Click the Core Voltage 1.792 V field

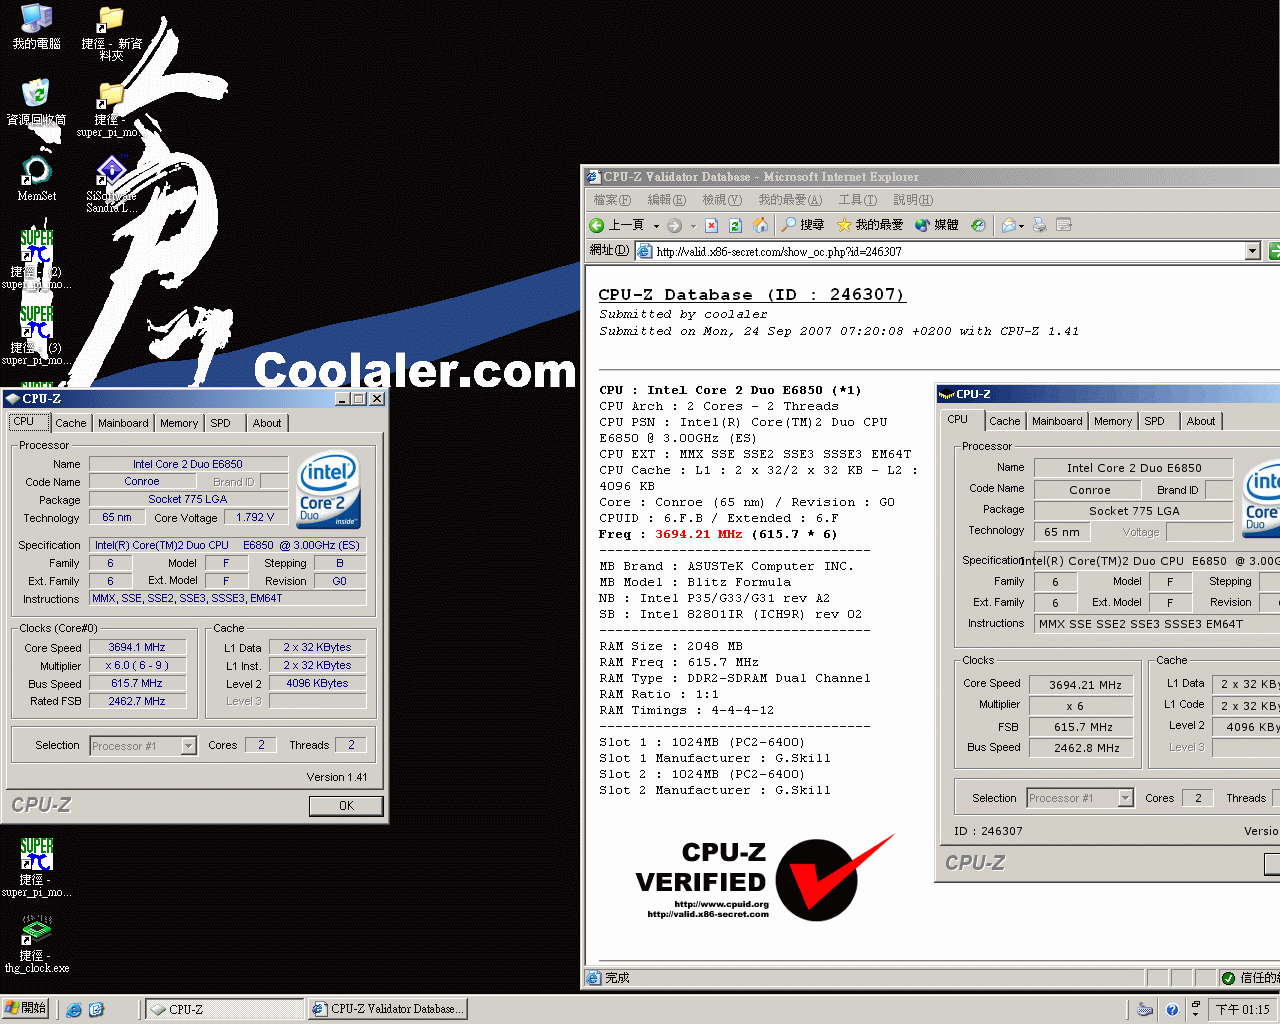pos(256,518)
